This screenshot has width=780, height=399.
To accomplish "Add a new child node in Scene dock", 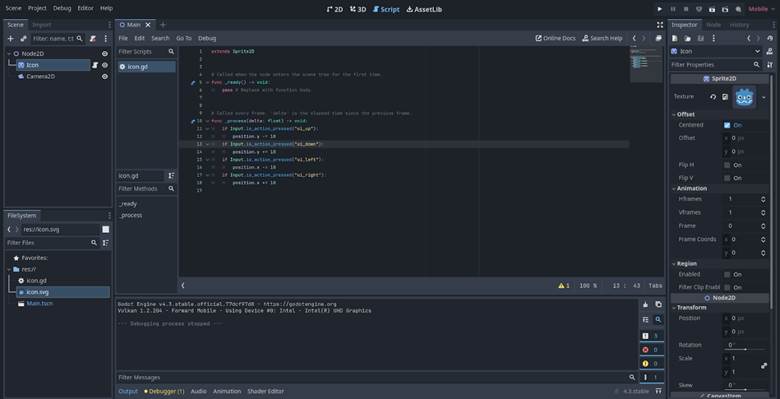I will pos(10,38).
